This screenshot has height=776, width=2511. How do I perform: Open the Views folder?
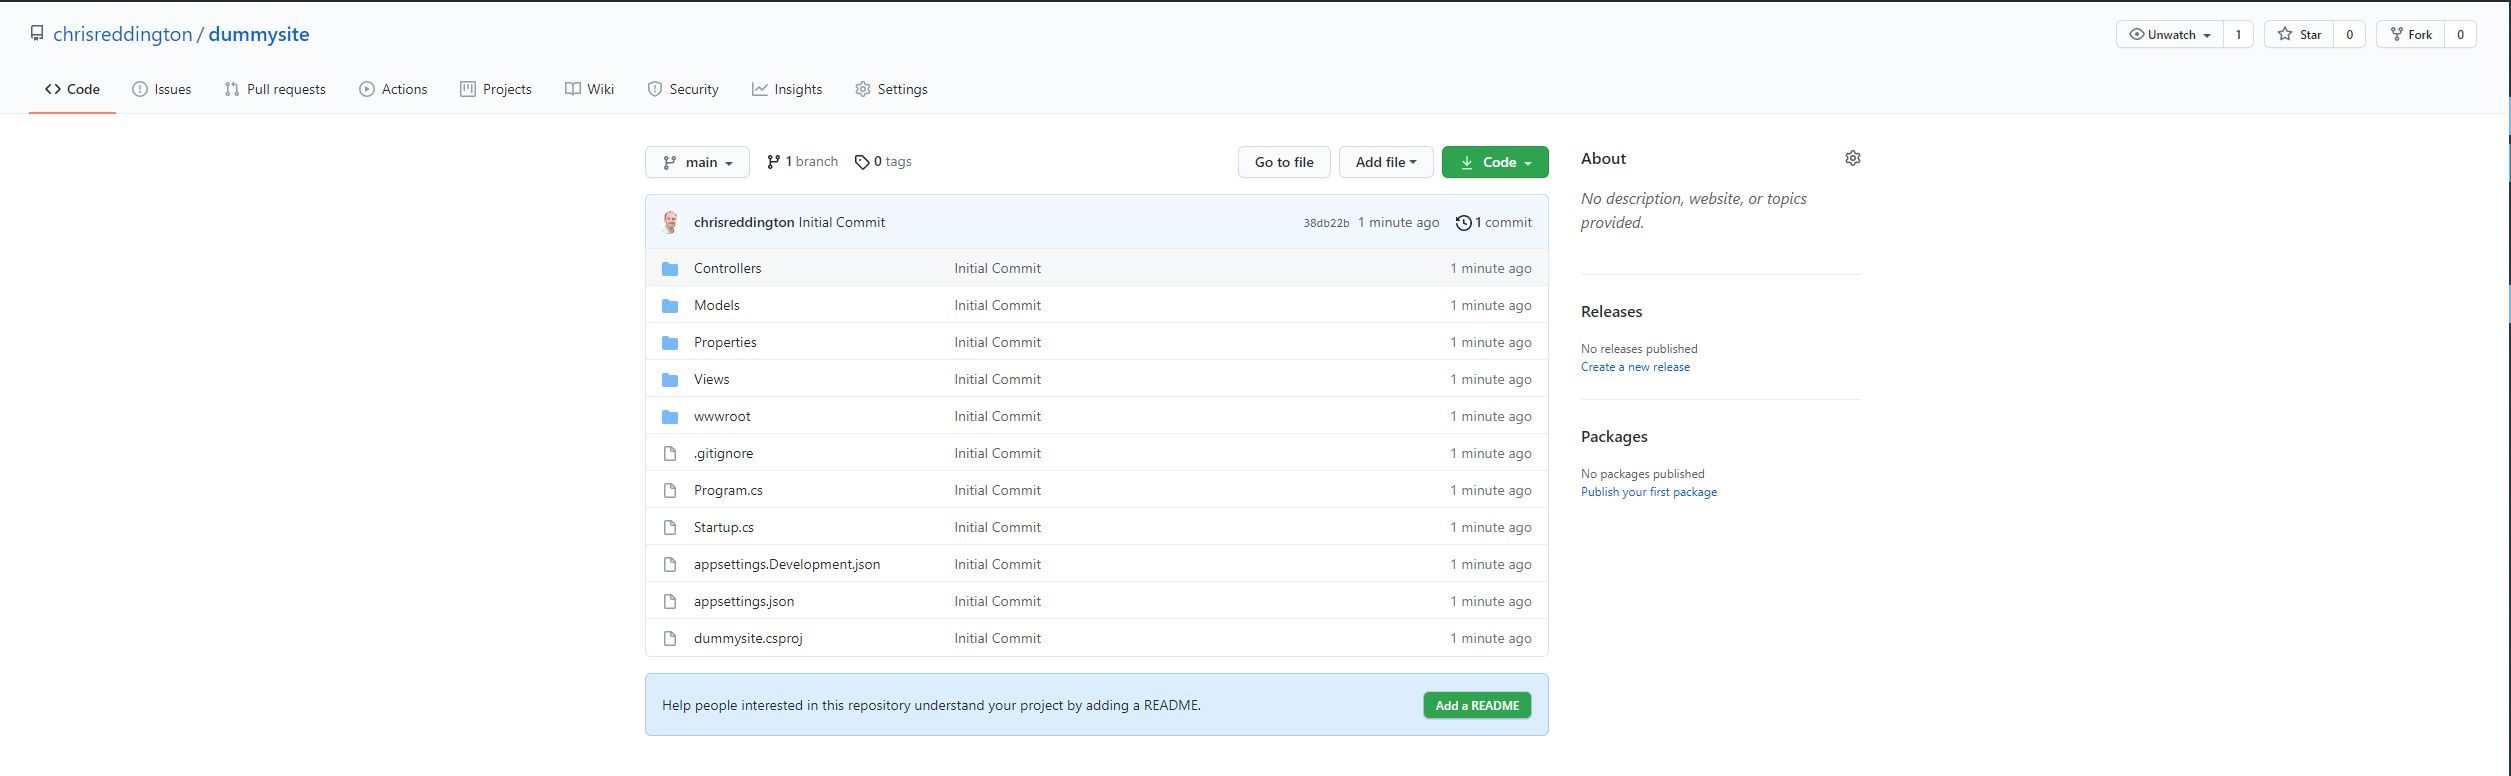tap(711, 379)
